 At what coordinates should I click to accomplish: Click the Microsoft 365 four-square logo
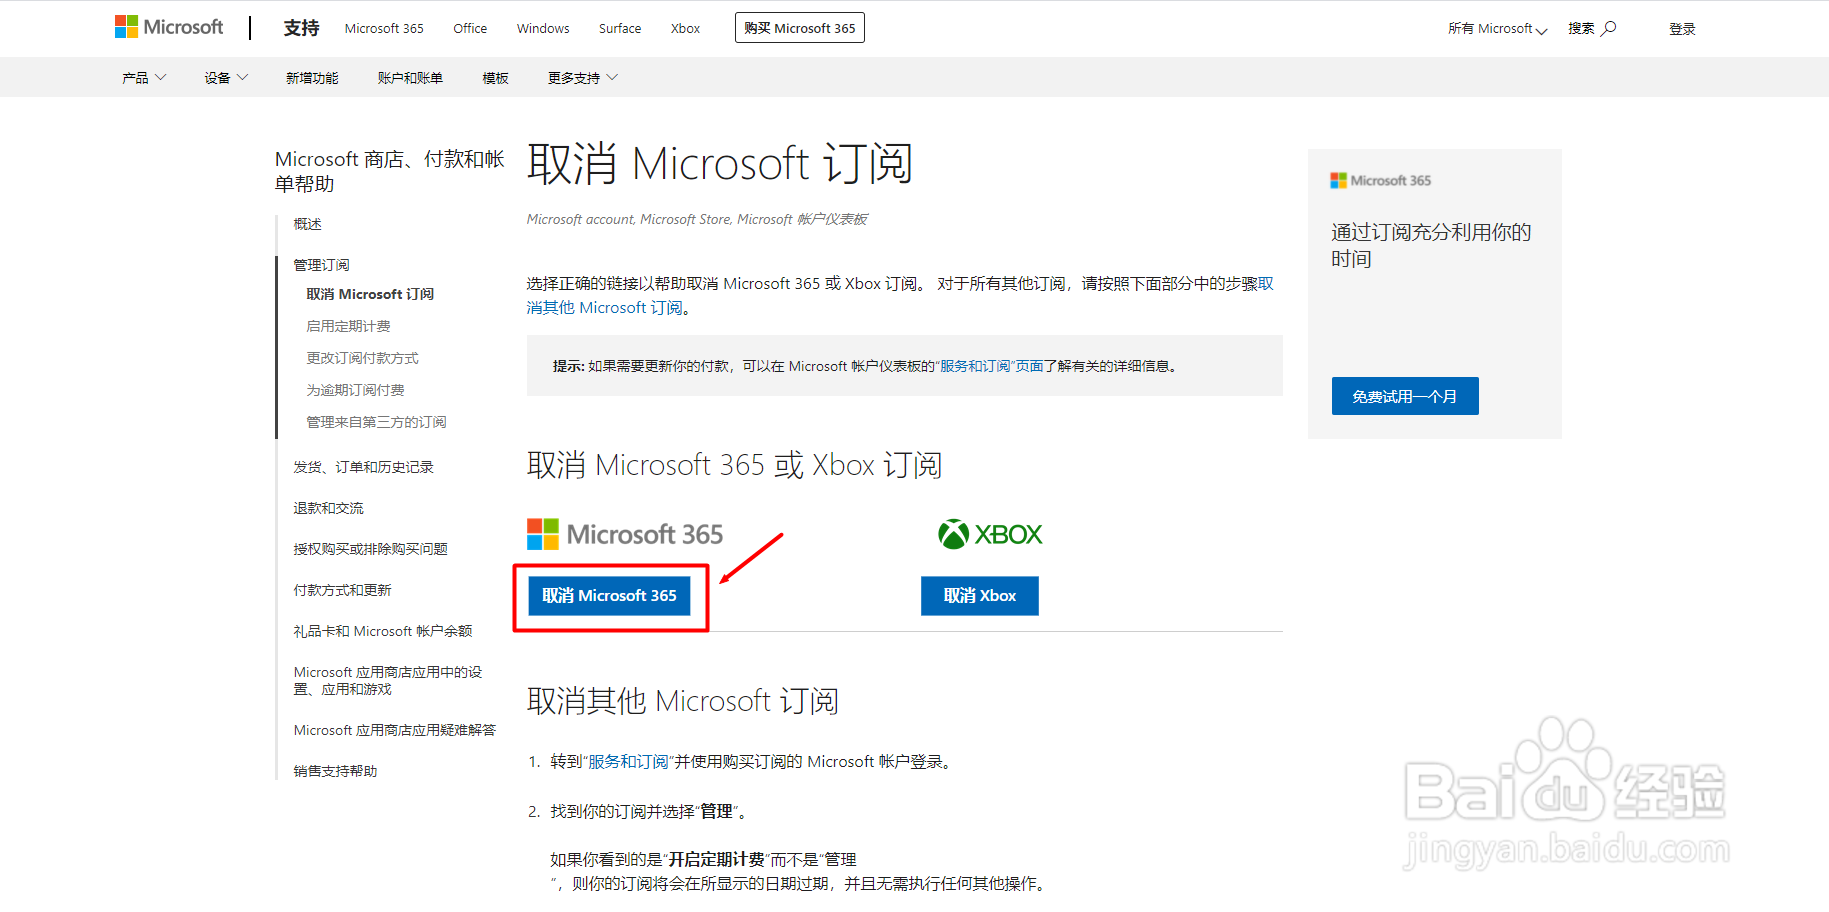541,533
